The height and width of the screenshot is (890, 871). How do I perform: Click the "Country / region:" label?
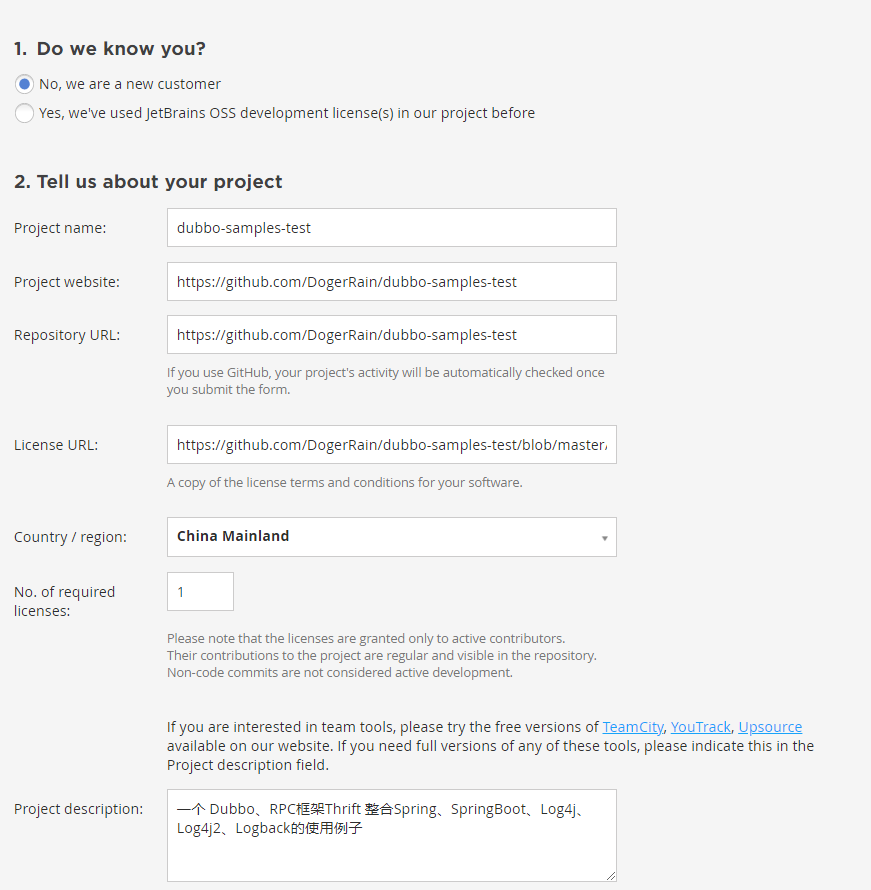pyautogui.click(x=70, y=537)
